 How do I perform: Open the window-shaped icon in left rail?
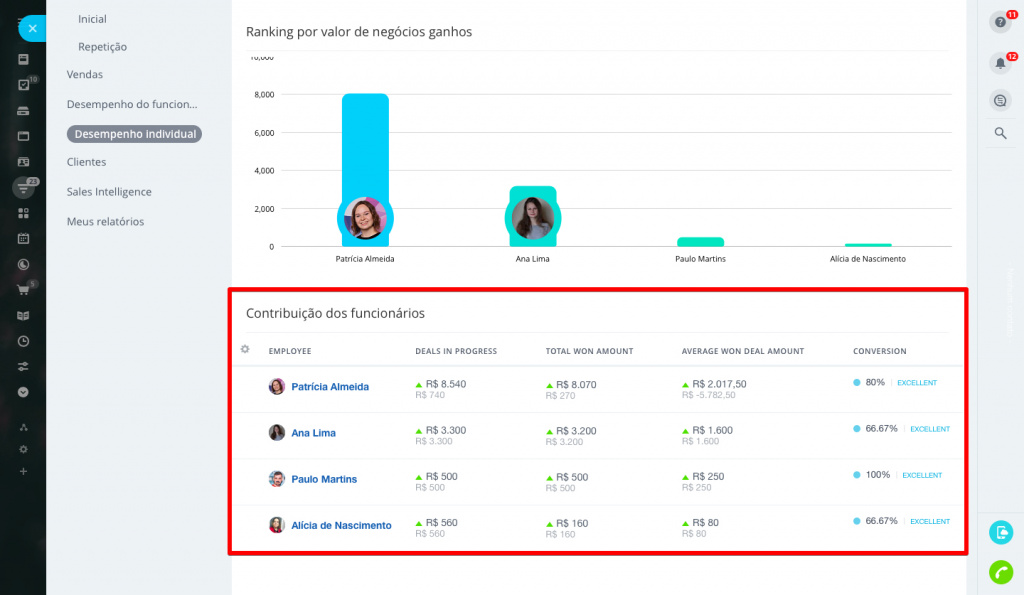click(24, 137)
